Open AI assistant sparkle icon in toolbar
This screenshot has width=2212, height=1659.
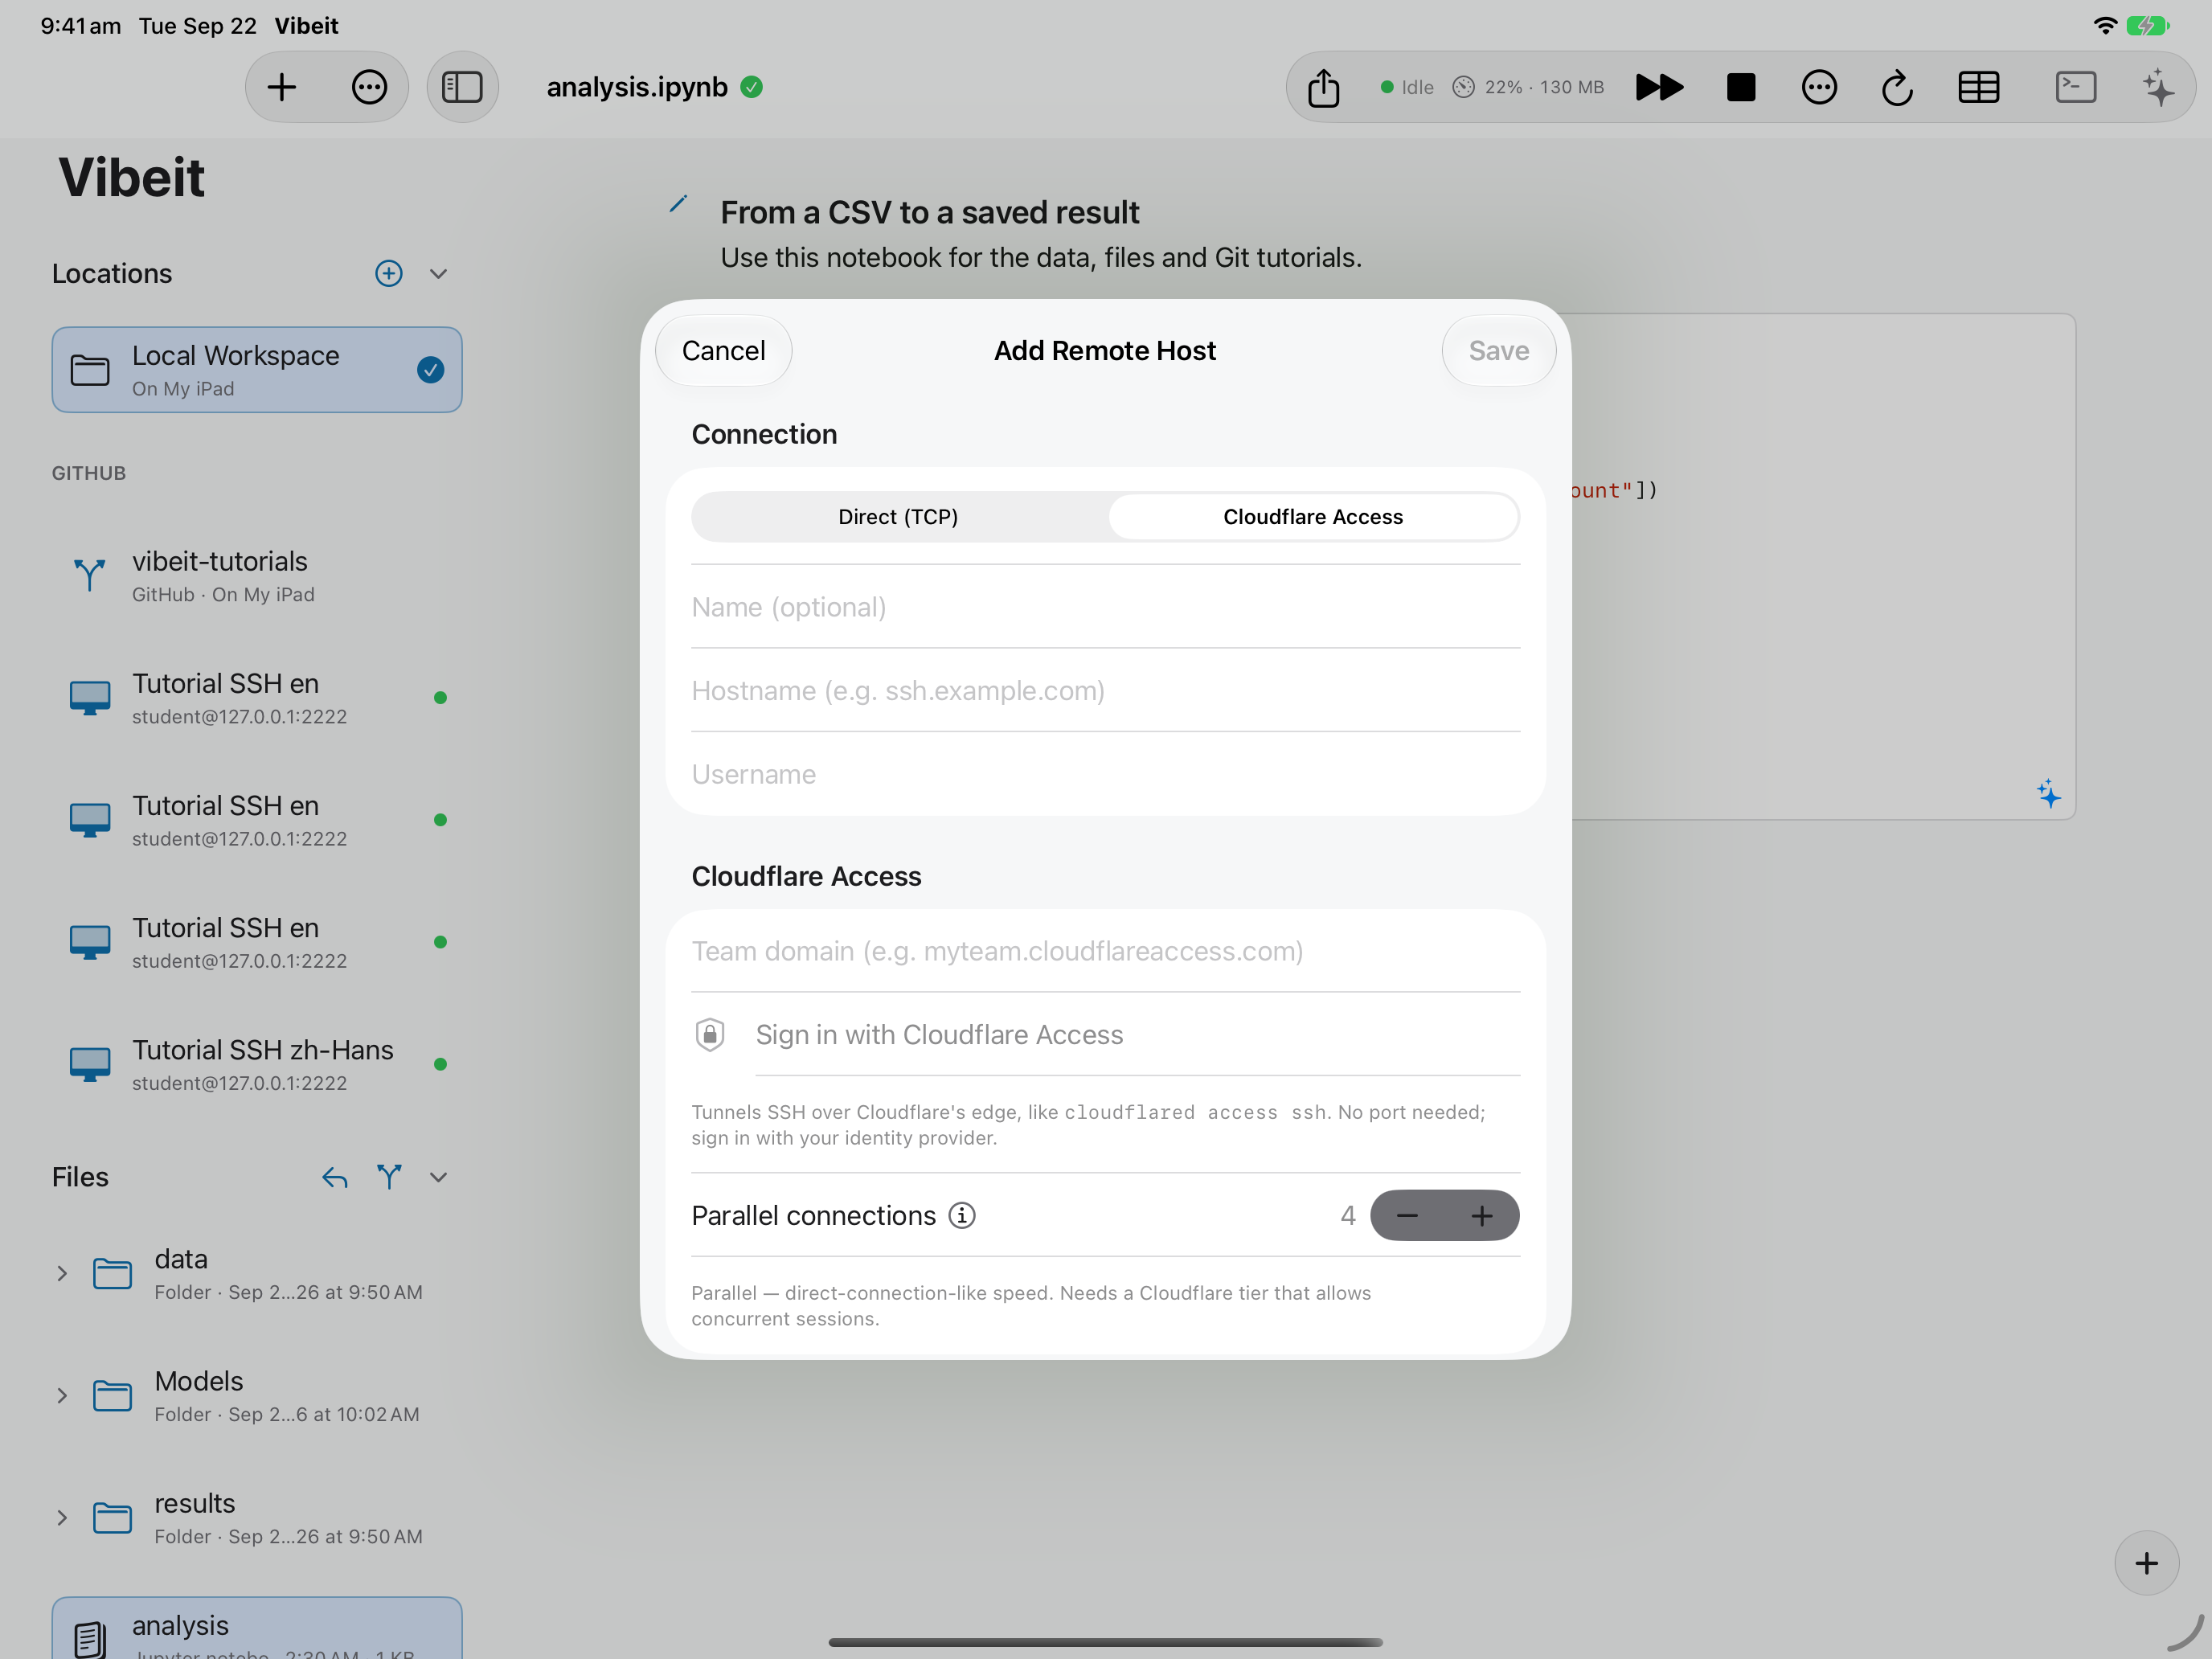[x=2158, y=87]
